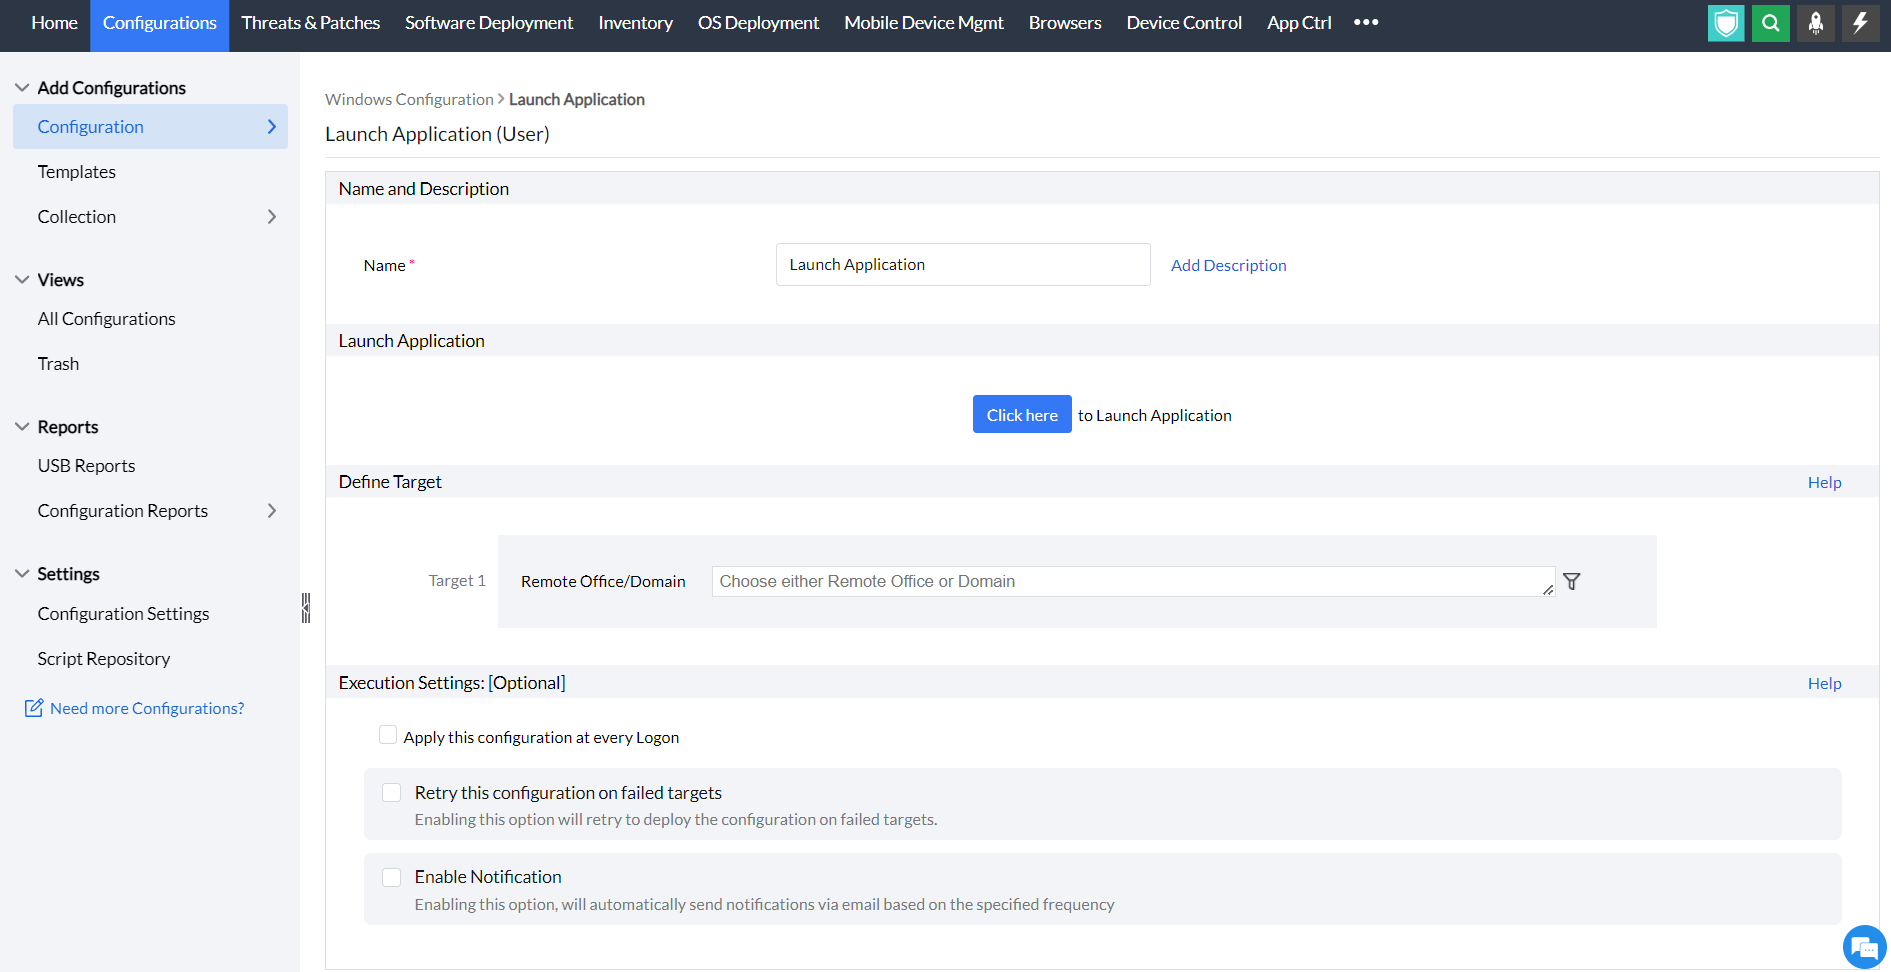The width and height of the screenshot is (1891, 972).
Task: Click the filter funnel icon beside target field
Action: [x=1572, y=581]
